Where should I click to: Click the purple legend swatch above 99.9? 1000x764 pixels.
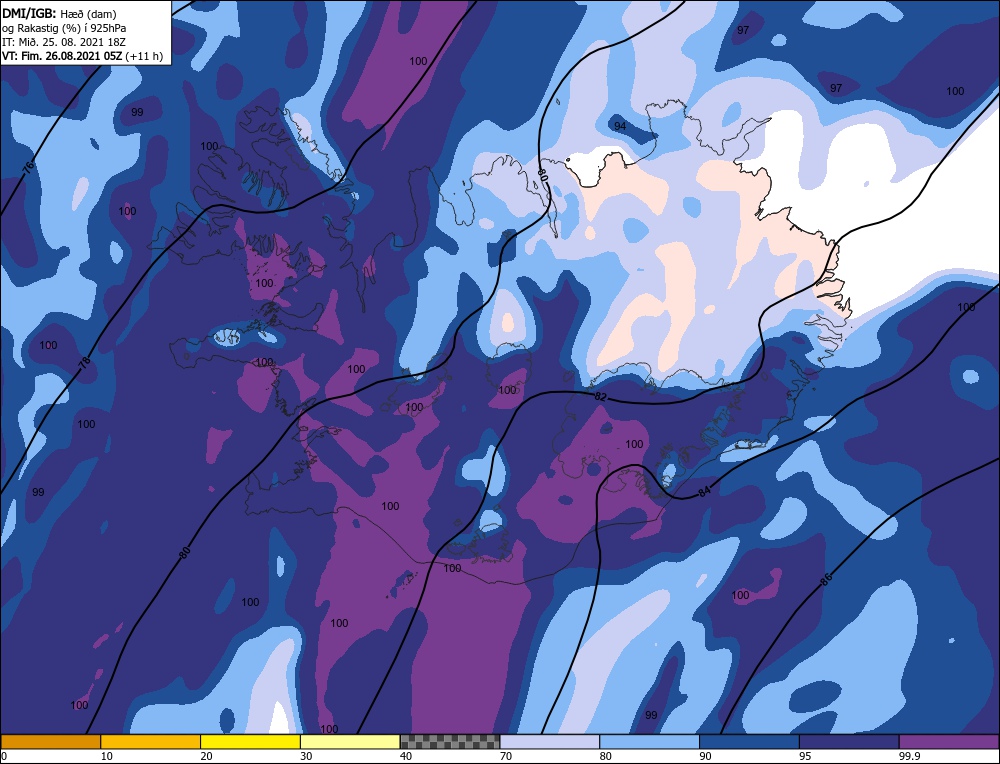949,742
